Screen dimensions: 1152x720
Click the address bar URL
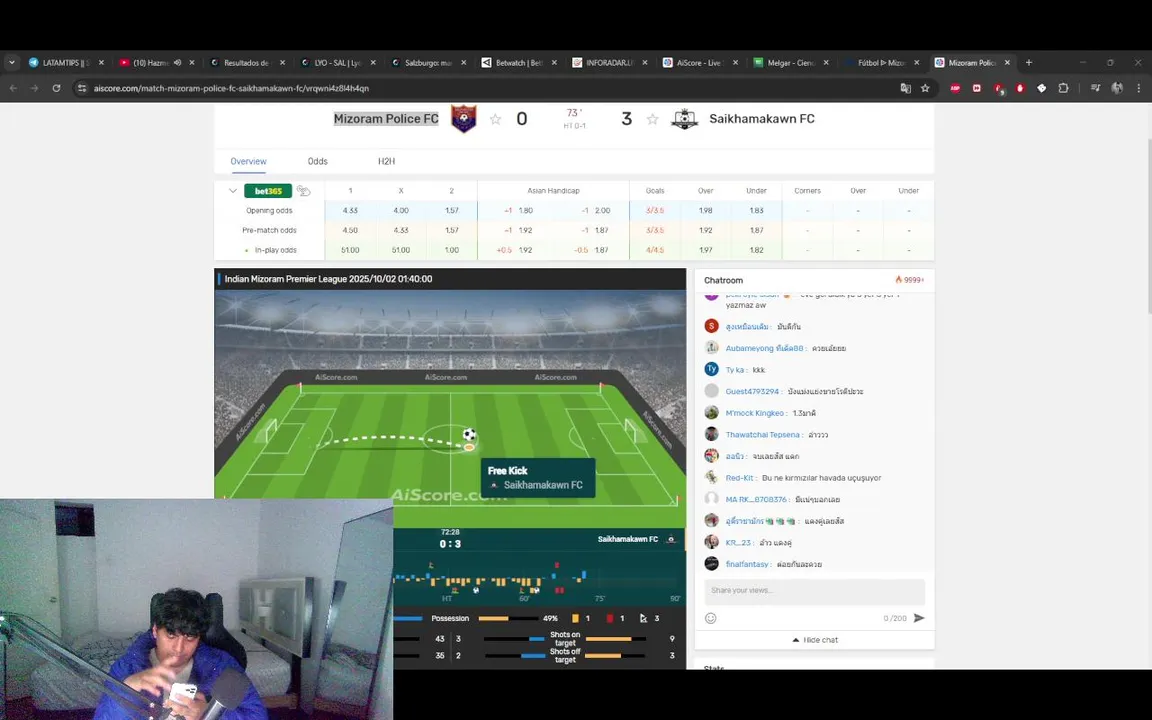(231, 88)
